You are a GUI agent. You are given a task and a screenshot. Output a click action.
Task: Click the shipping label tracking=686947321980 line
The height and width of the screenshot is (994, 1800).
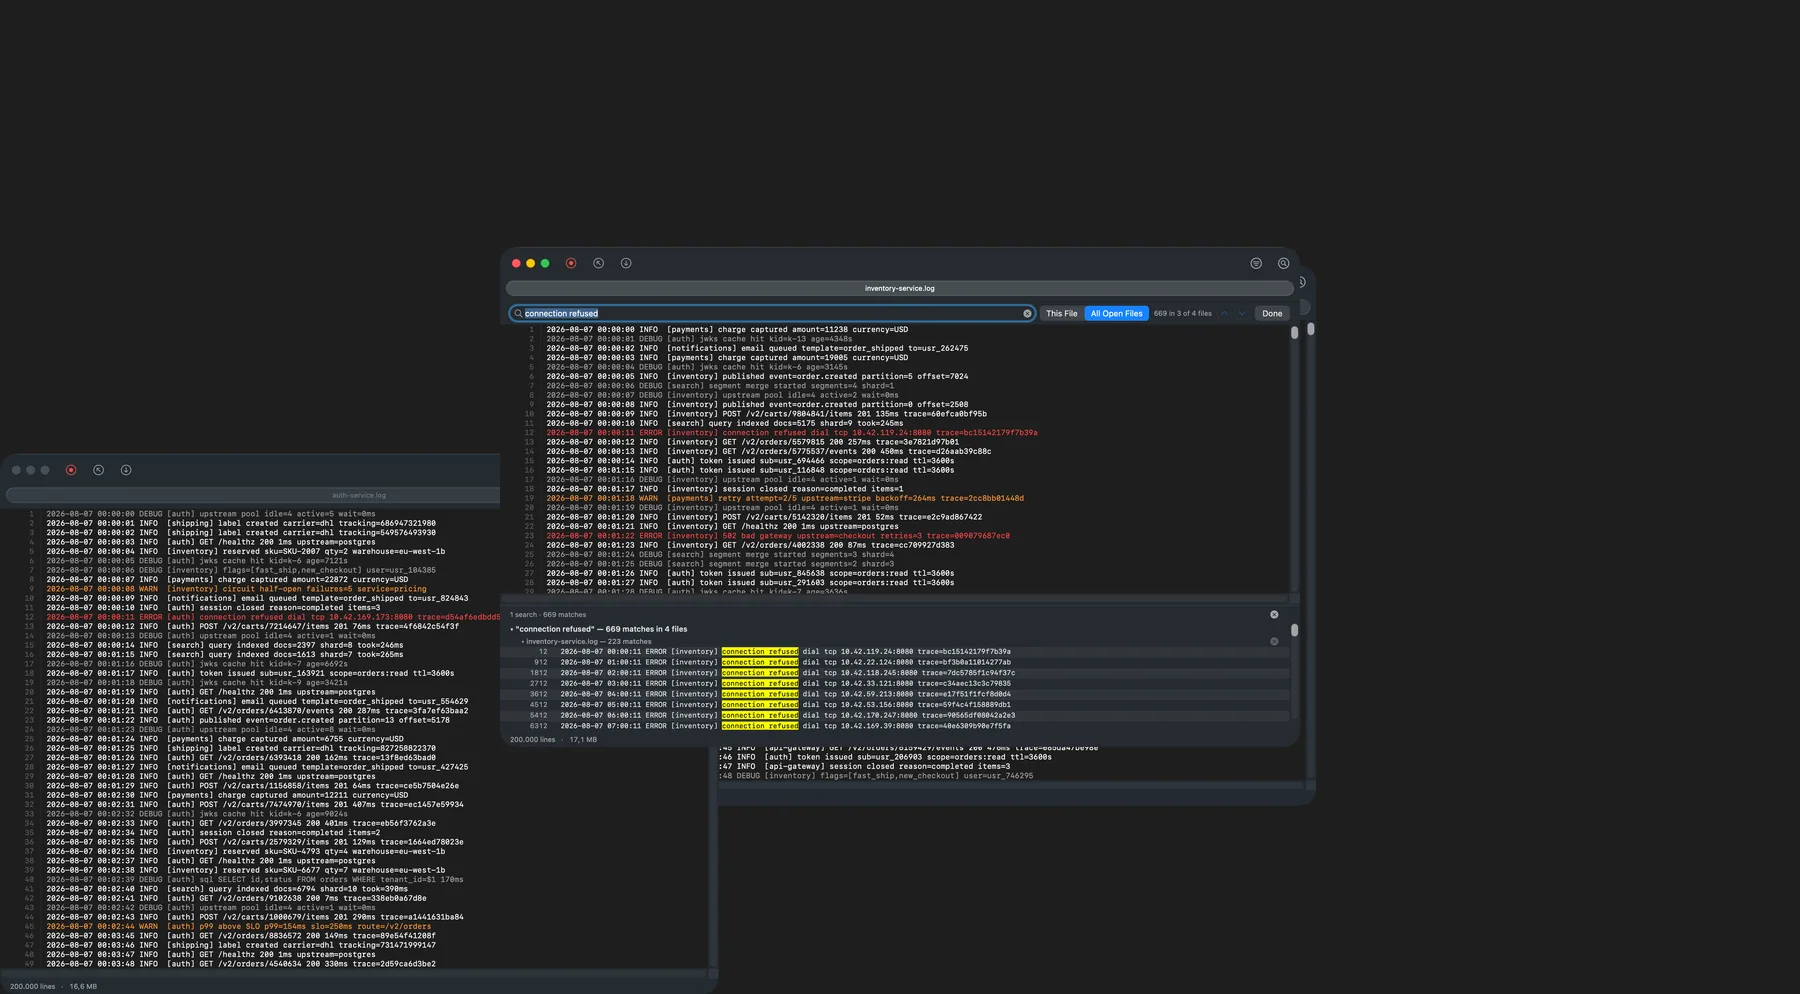(241, 523)
